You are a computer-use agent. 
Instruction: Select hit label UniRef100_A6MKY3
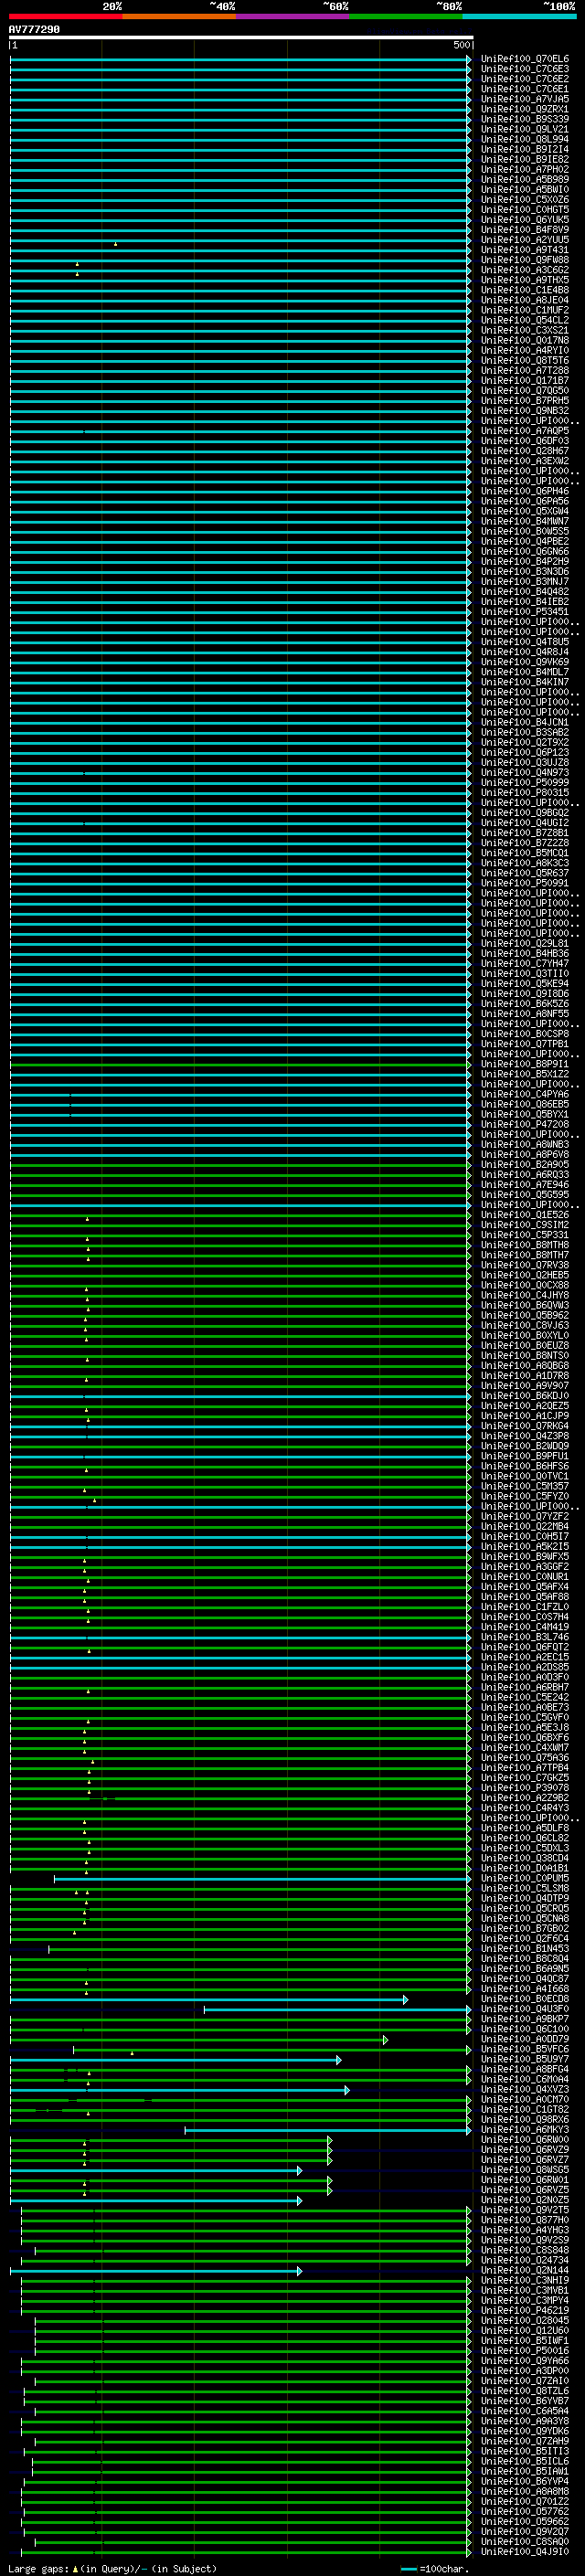point(525,2129)
